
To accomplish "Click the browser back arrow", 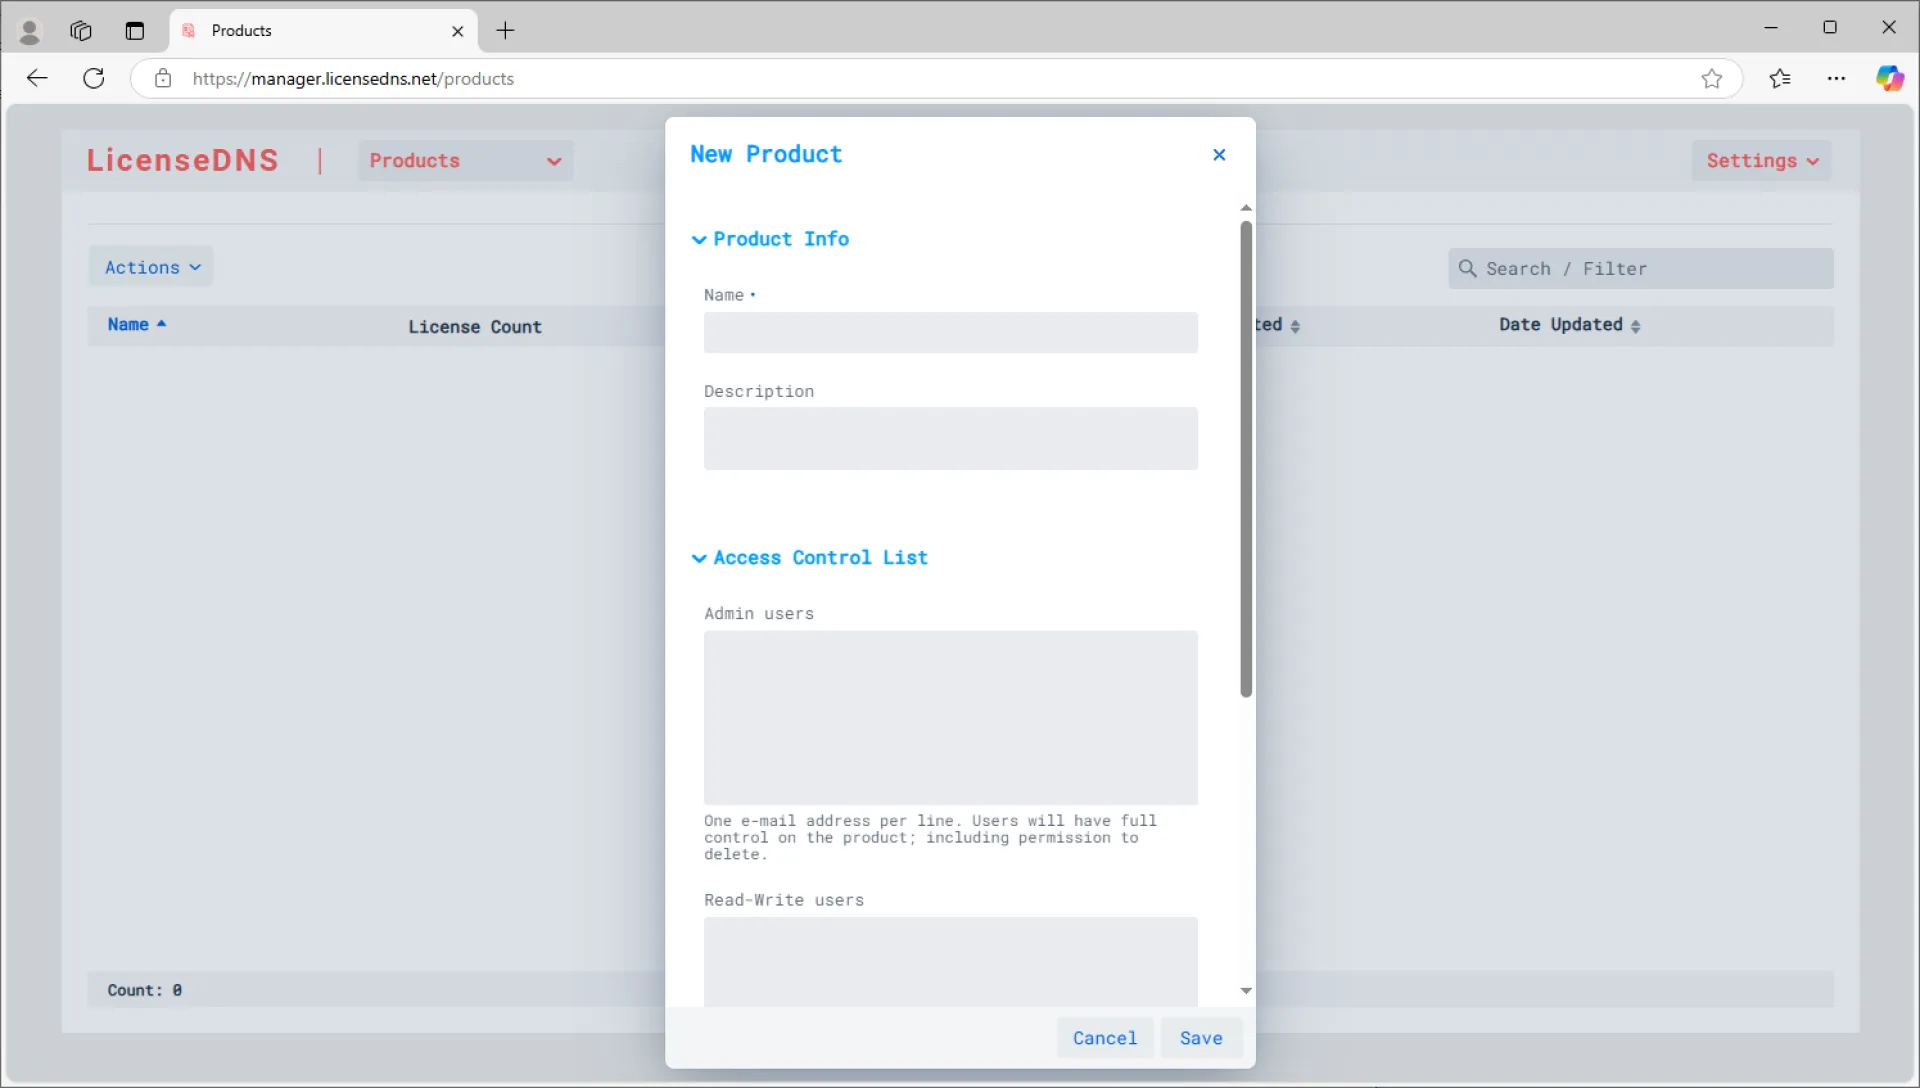I will (37, 79).
